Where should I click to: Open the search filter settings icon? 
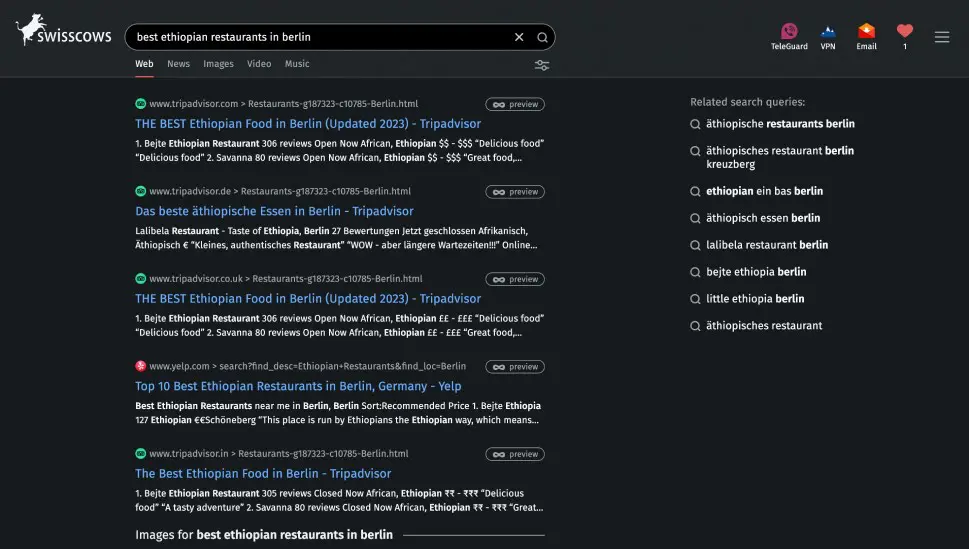pyautogui.click(x=542, y=65)
